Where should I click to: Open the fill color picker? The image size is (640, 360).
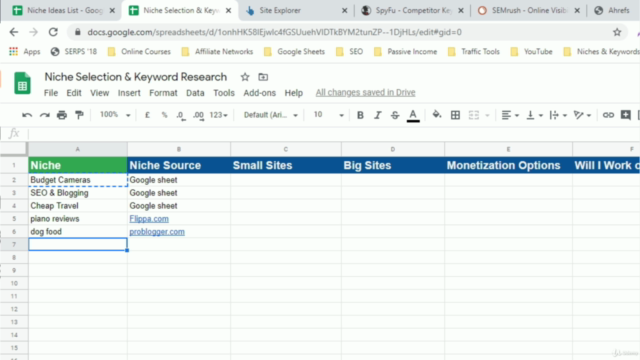click(437, 115)
